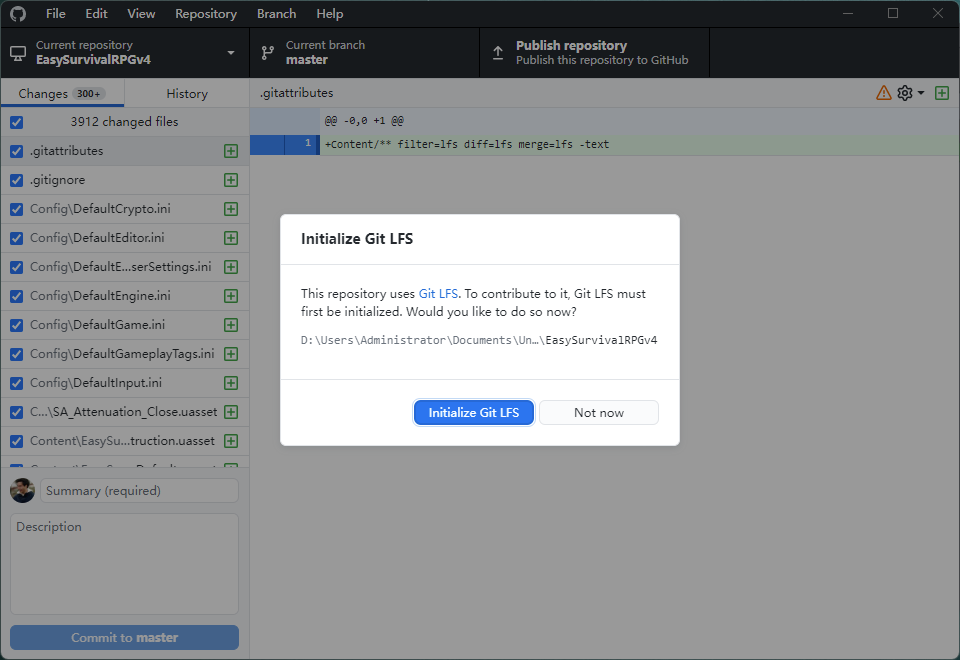Click Publish repository button
The width and height of the screenshot is (960, 660).
pos(594,53)
